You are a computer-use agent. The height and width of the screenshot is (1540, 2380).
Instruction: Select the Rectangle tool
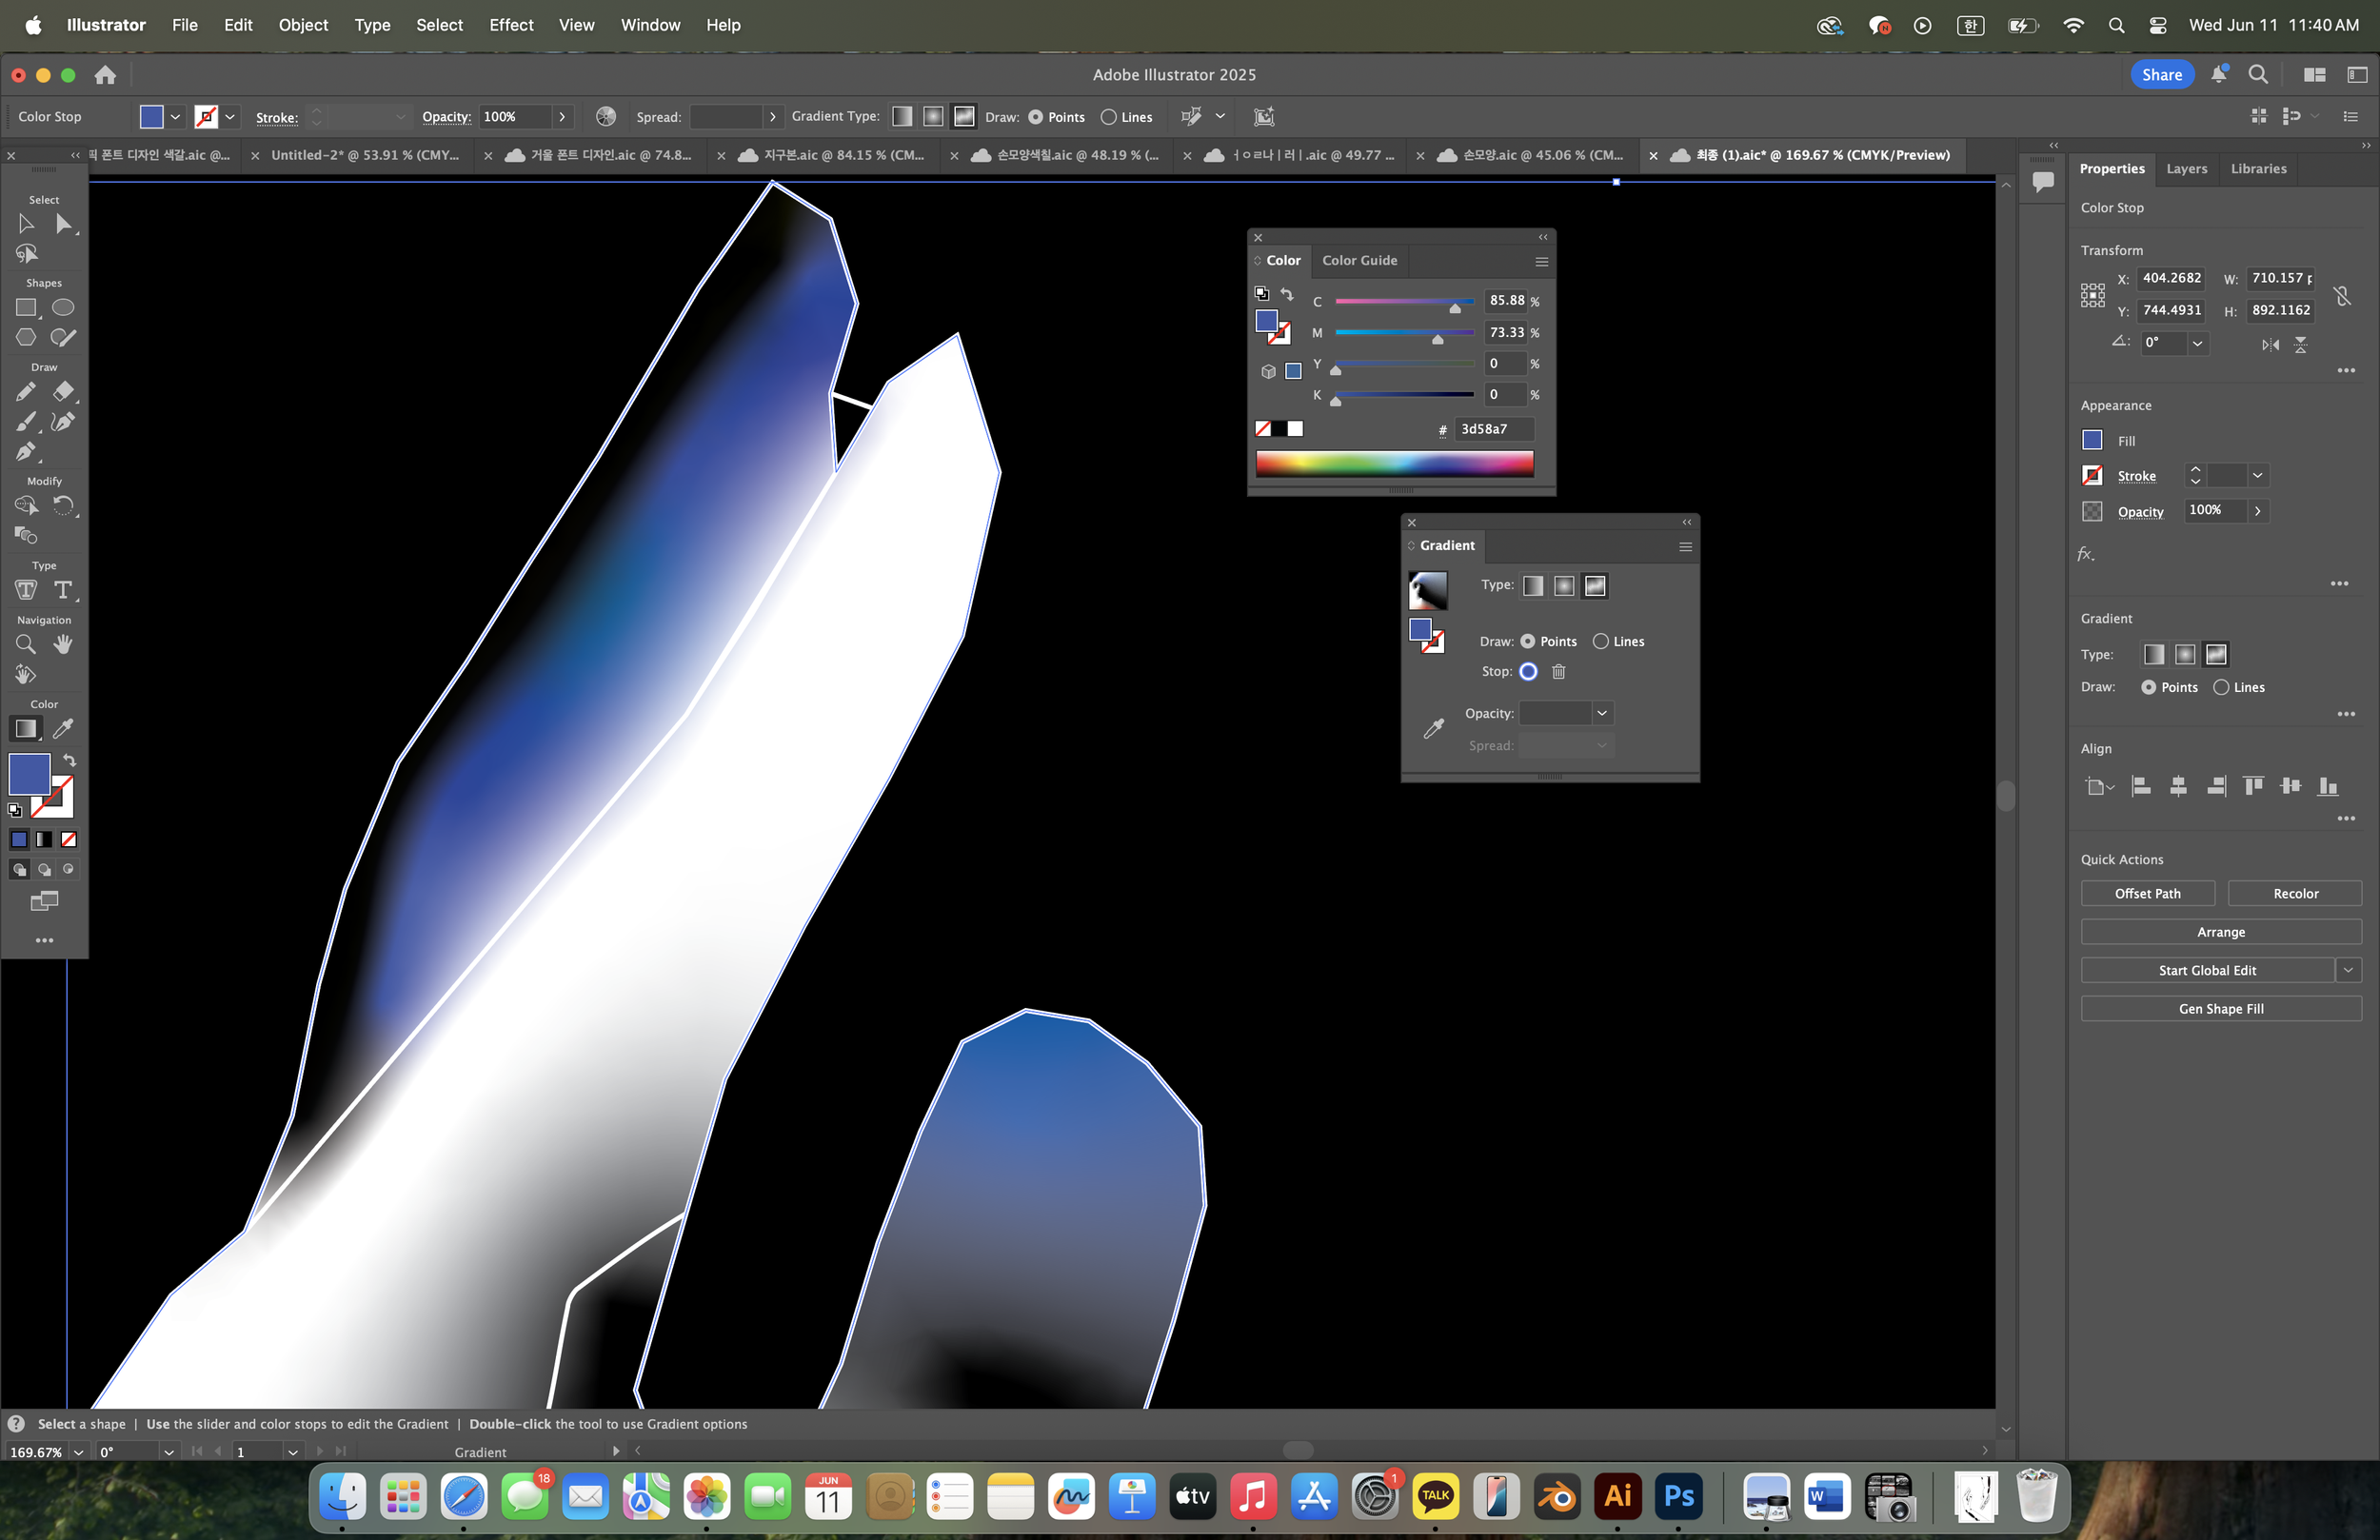[x=26, y=308]
